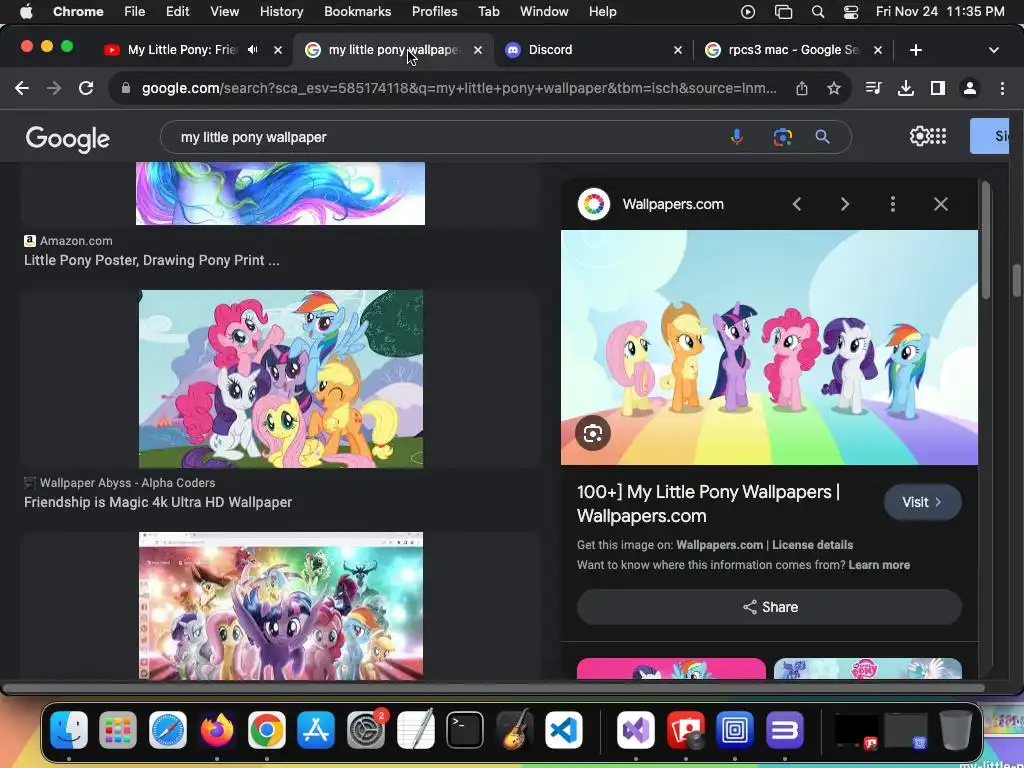
Task: Start voice search with microphone icon
Action: coord(737,137)
